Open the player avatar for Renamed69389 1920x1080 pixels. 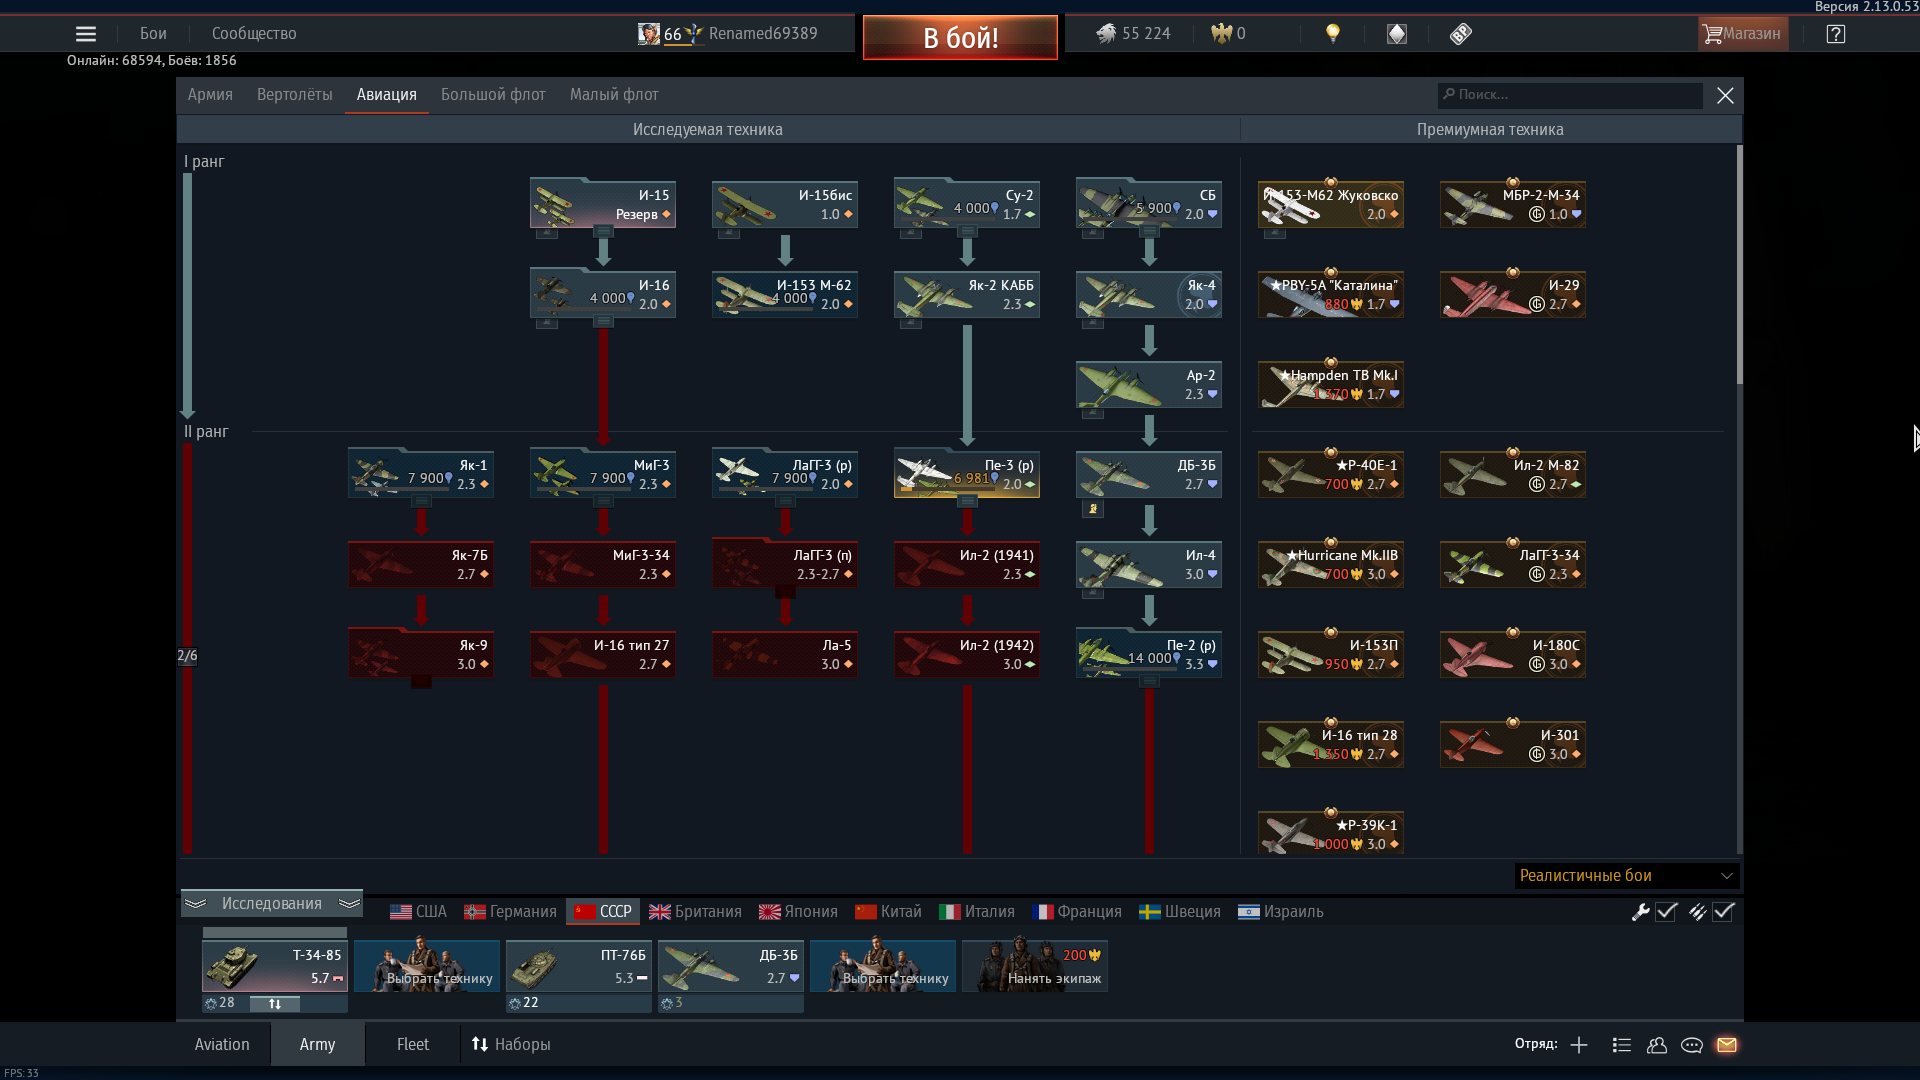(x=649, y=34)
